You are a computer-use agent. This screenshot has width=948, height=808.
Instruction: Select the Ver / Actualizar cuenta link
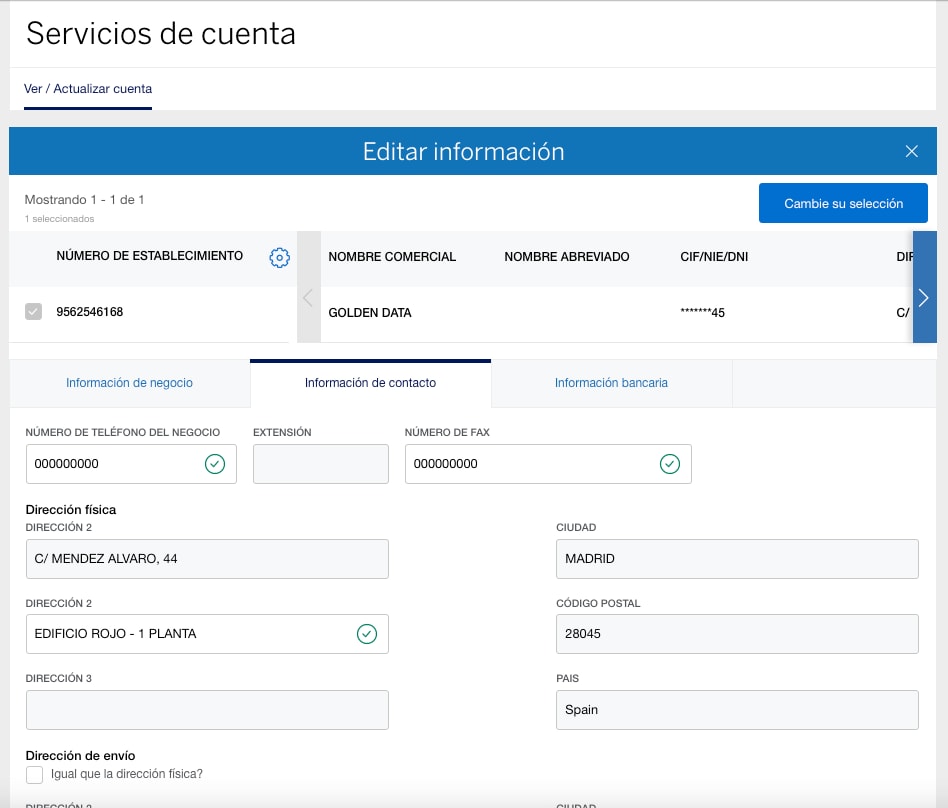(88, 87)
